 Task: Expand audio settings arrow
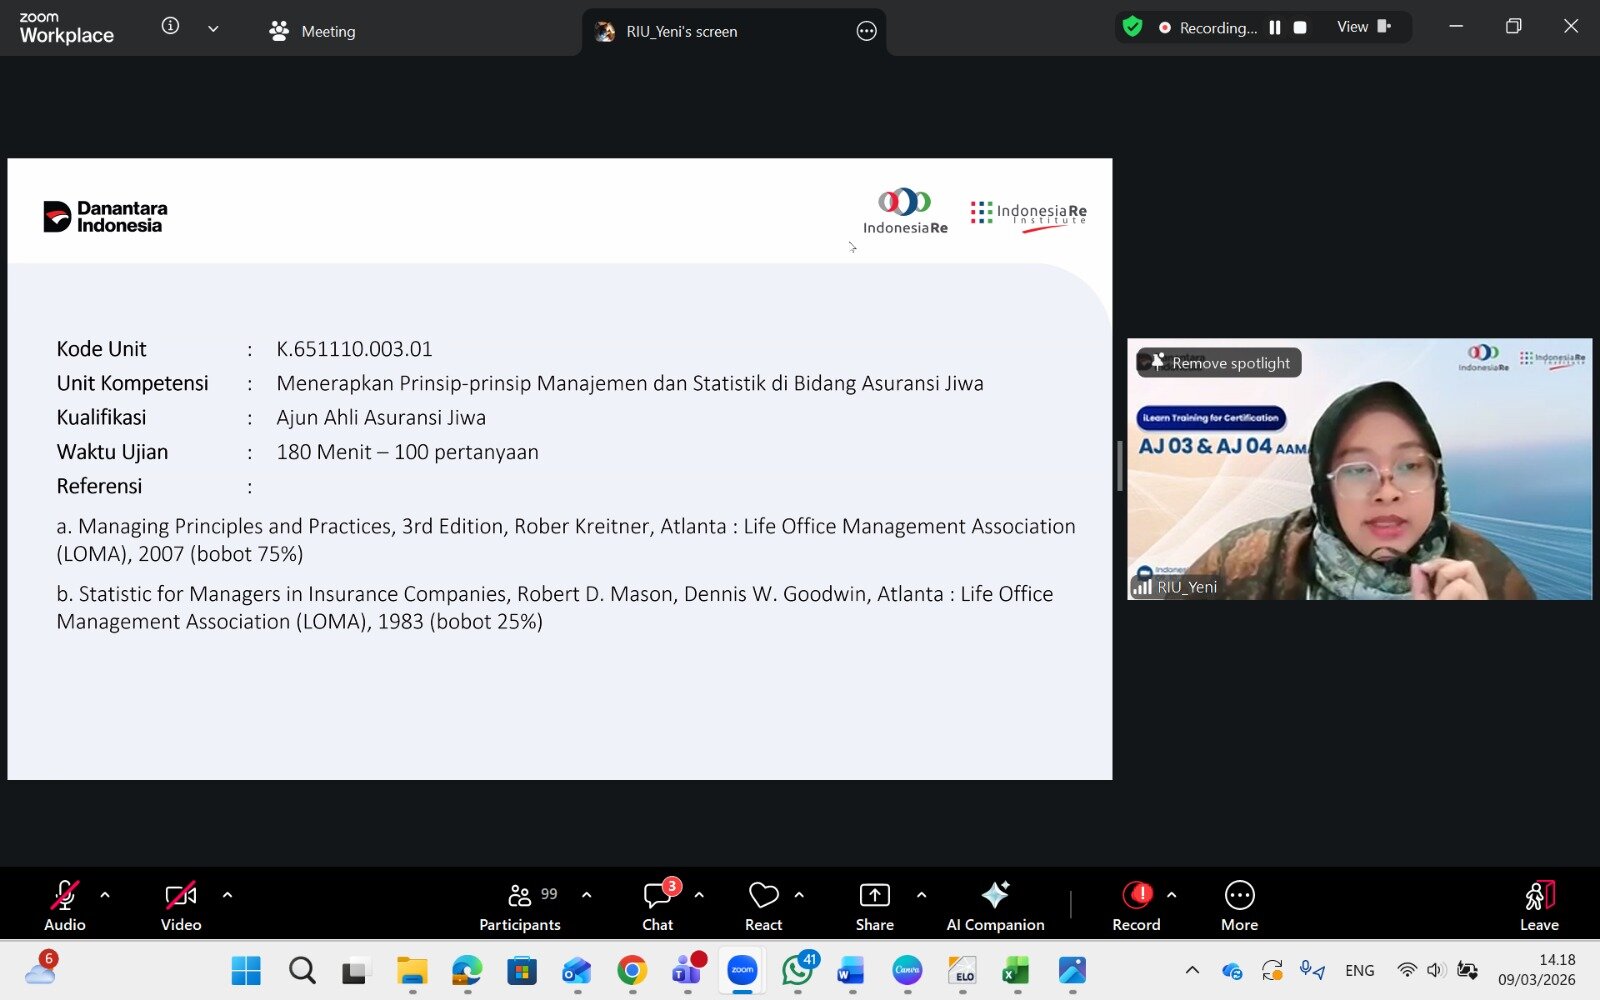click(105, 895)
